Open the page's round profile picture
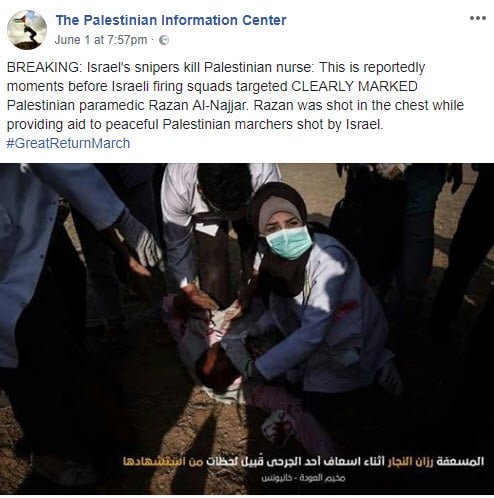Image resolution: width=494 pixels, height=498 pixels. [x=27, y=30]
